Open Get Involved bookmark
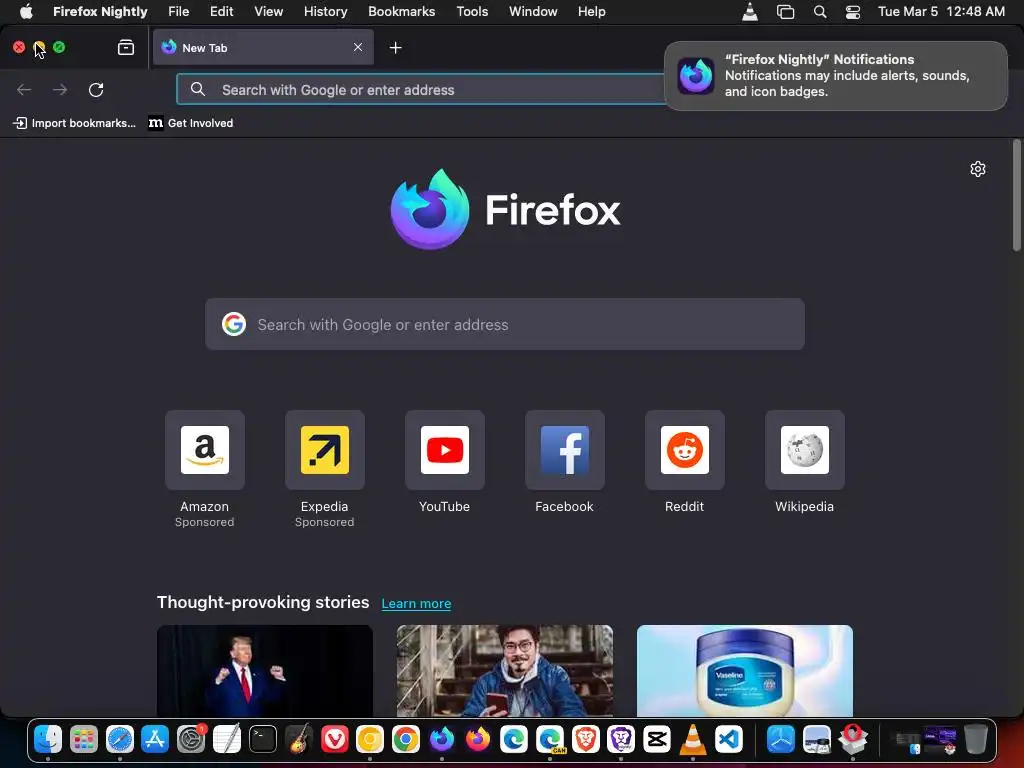 pos(191,123)
